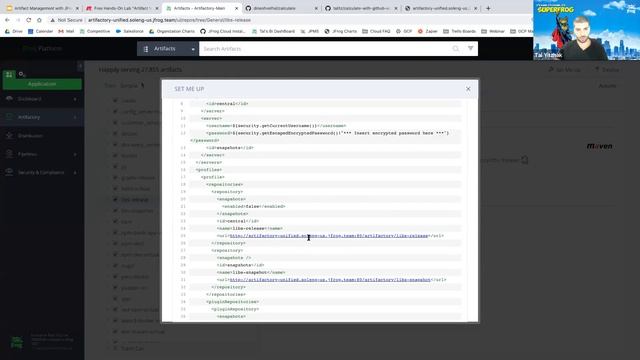
Task: Switch to artifactory-unified.soleng-us tab
Action: tap(440, 8)
